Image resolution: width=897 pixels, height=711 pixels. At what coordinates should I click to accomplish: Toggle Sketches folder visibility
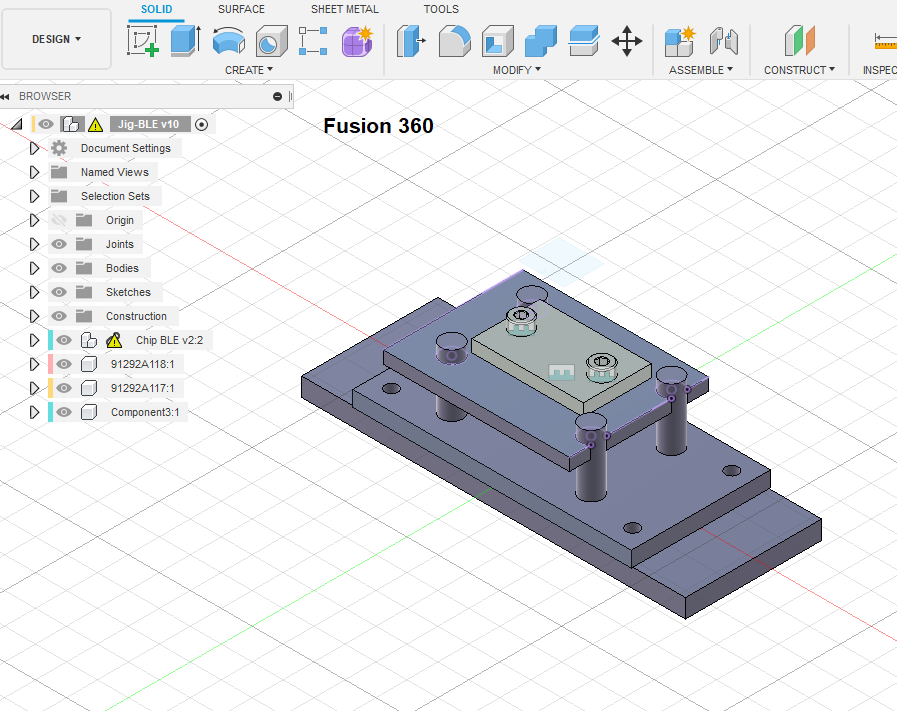tap(59, 292)
